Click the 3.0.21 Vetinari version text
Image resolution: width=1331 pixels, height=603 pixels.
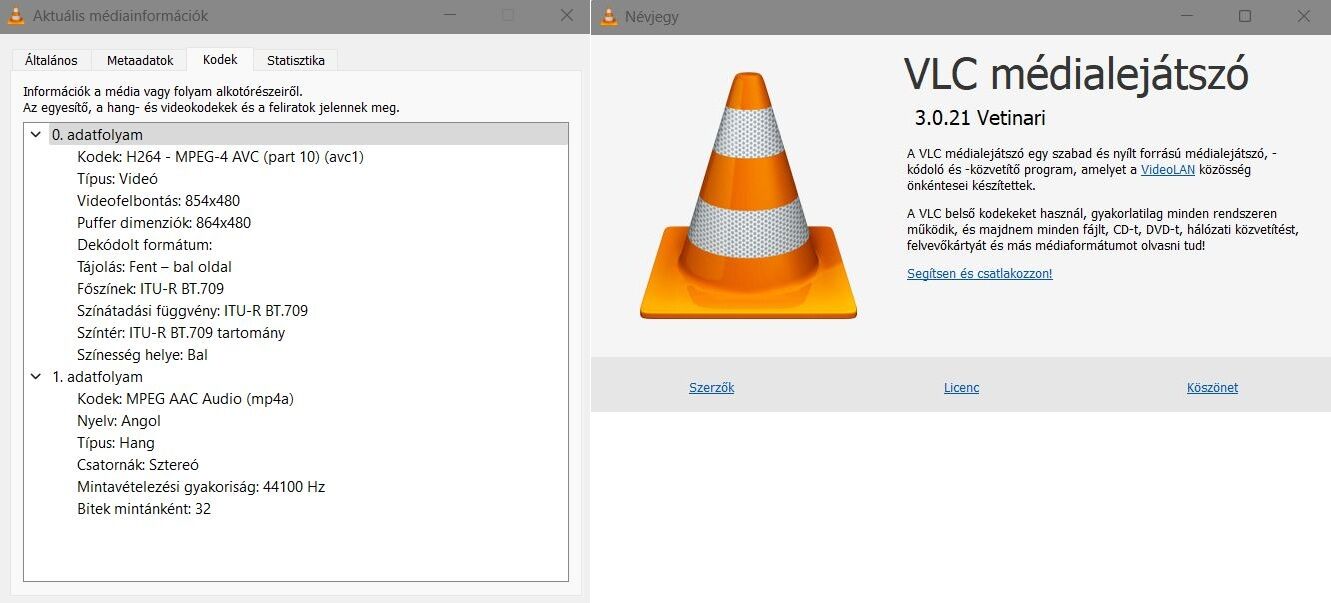click(x=980, y=118)
